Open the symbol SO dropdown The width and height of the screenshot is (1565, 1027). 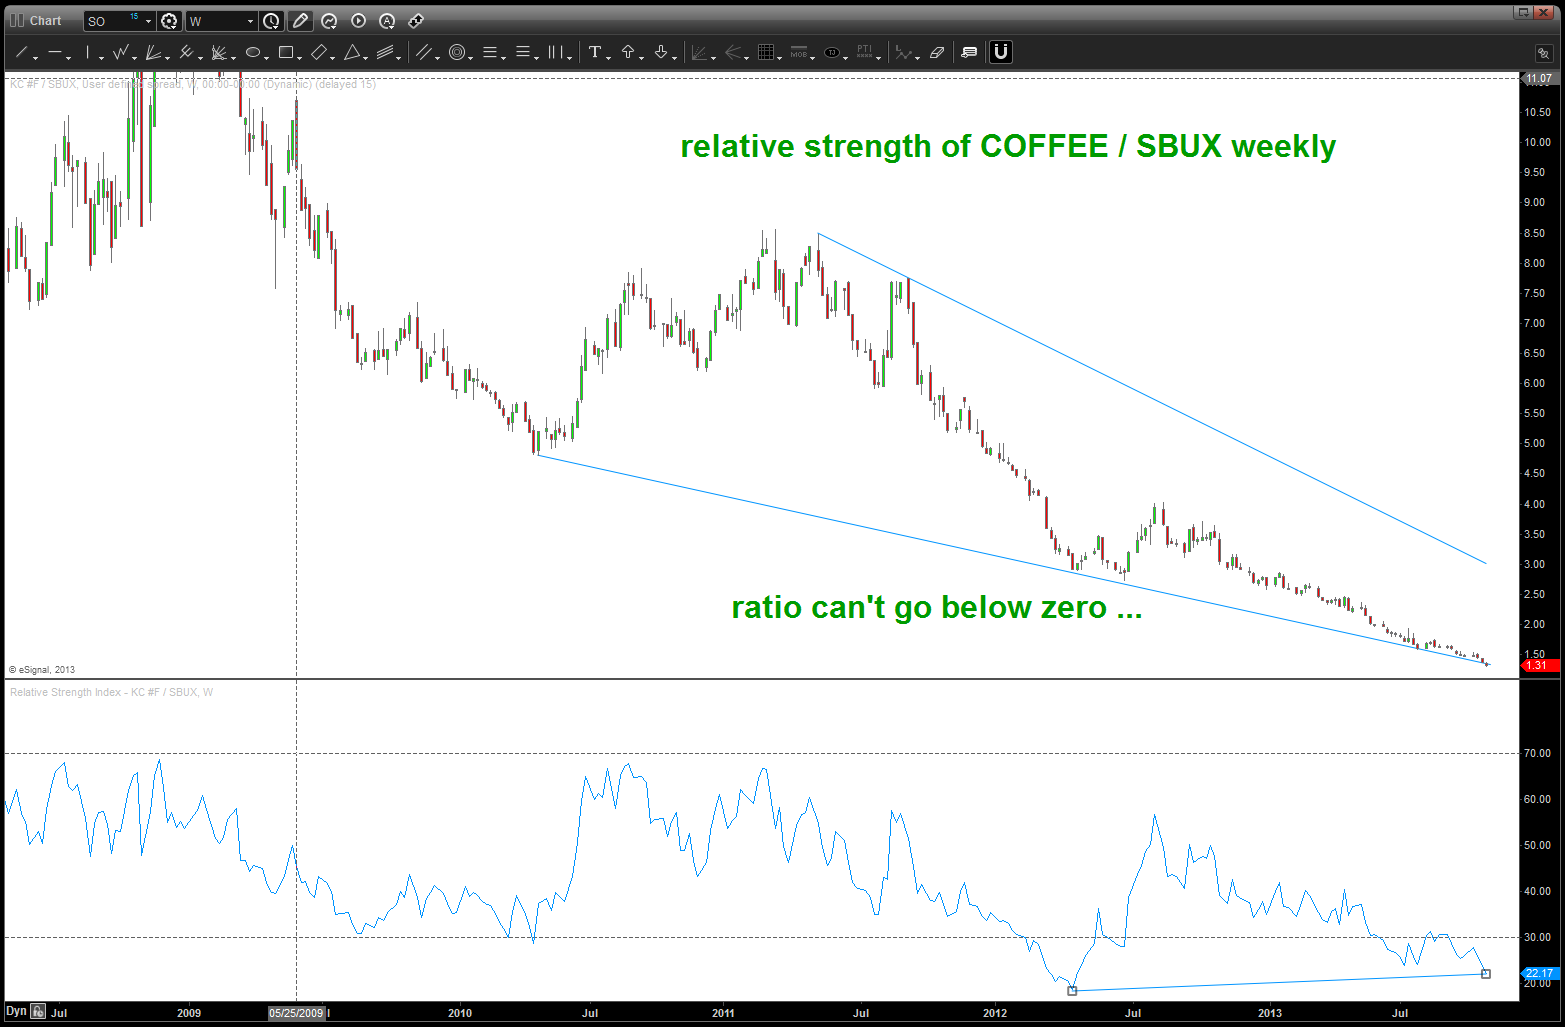pos(149,21)
